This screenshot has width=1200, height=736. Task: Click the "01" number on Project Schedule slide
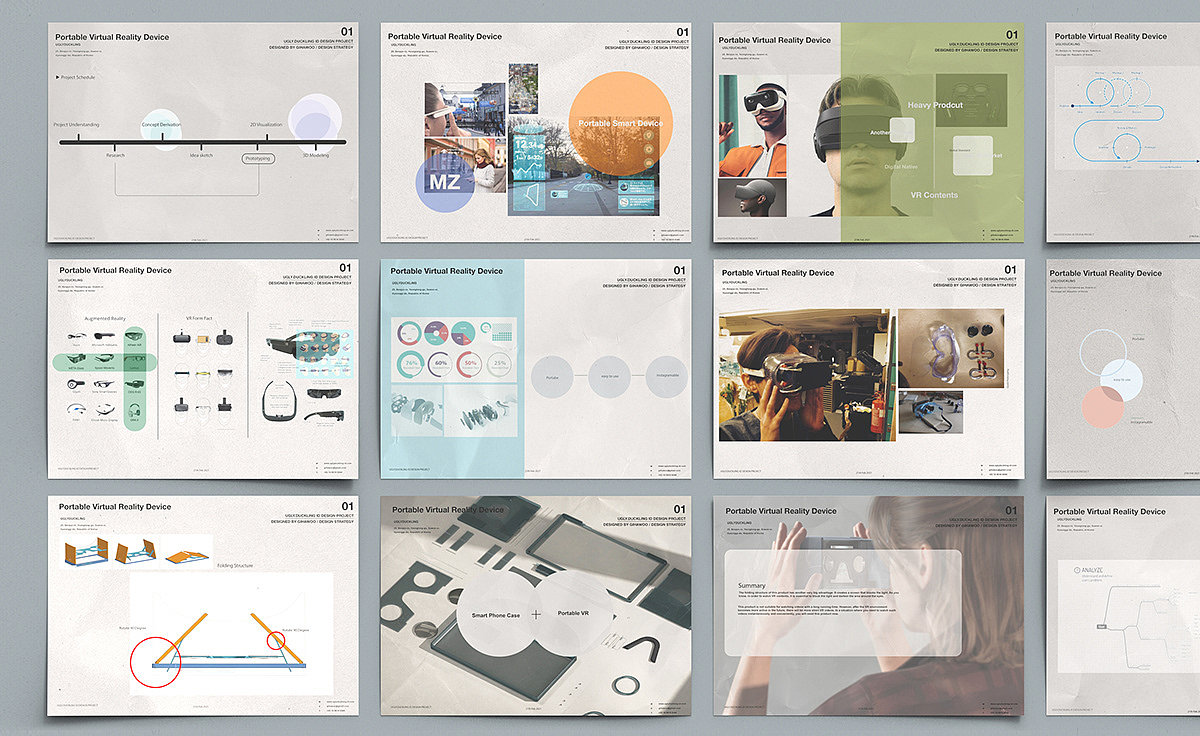[347, 33]
